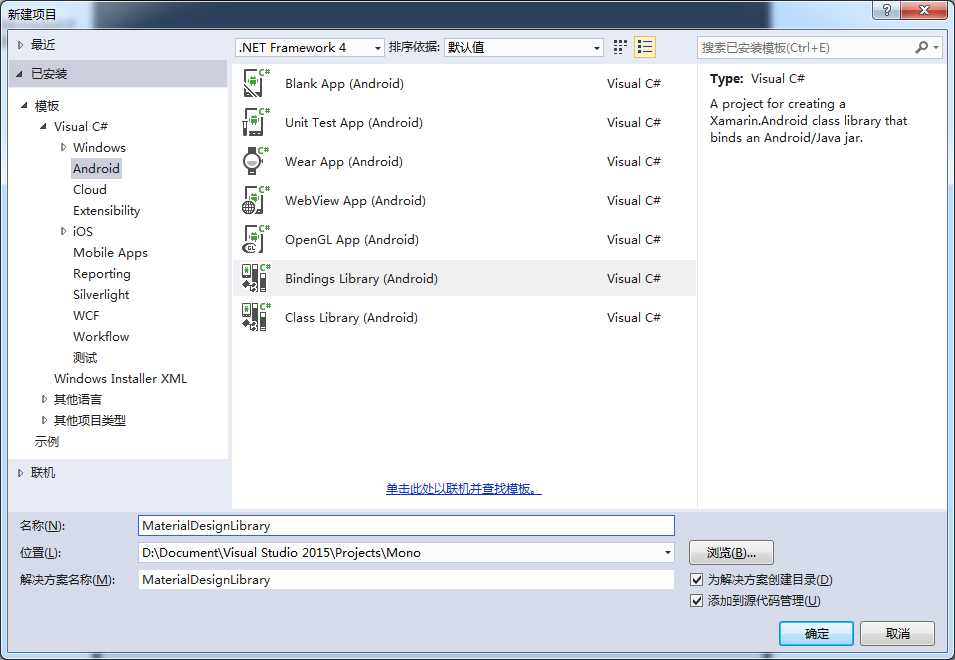Screen dimensions: 955x660
Task: Collapse the 已安装 section
Action: (x=20, y=74)
